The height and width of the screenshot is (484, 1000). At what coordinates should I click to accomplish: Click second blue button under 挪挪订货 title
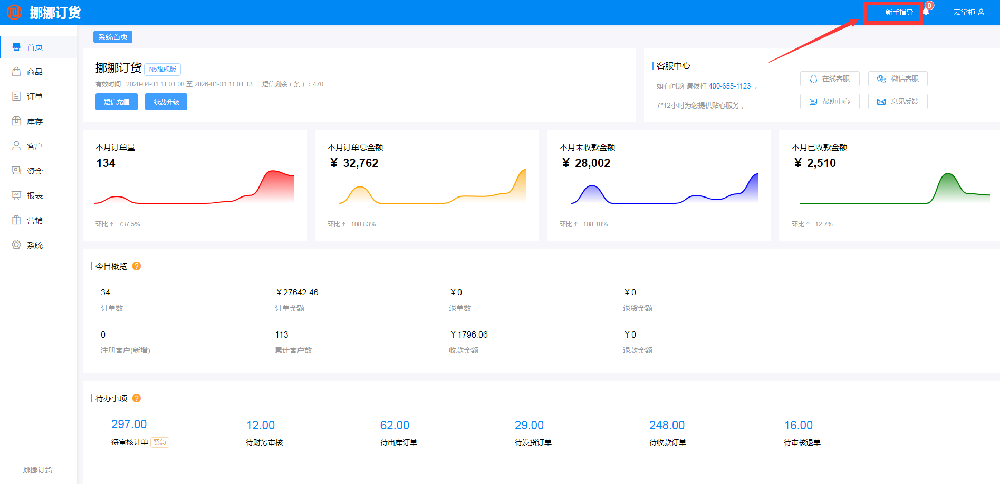click(165, 101)
